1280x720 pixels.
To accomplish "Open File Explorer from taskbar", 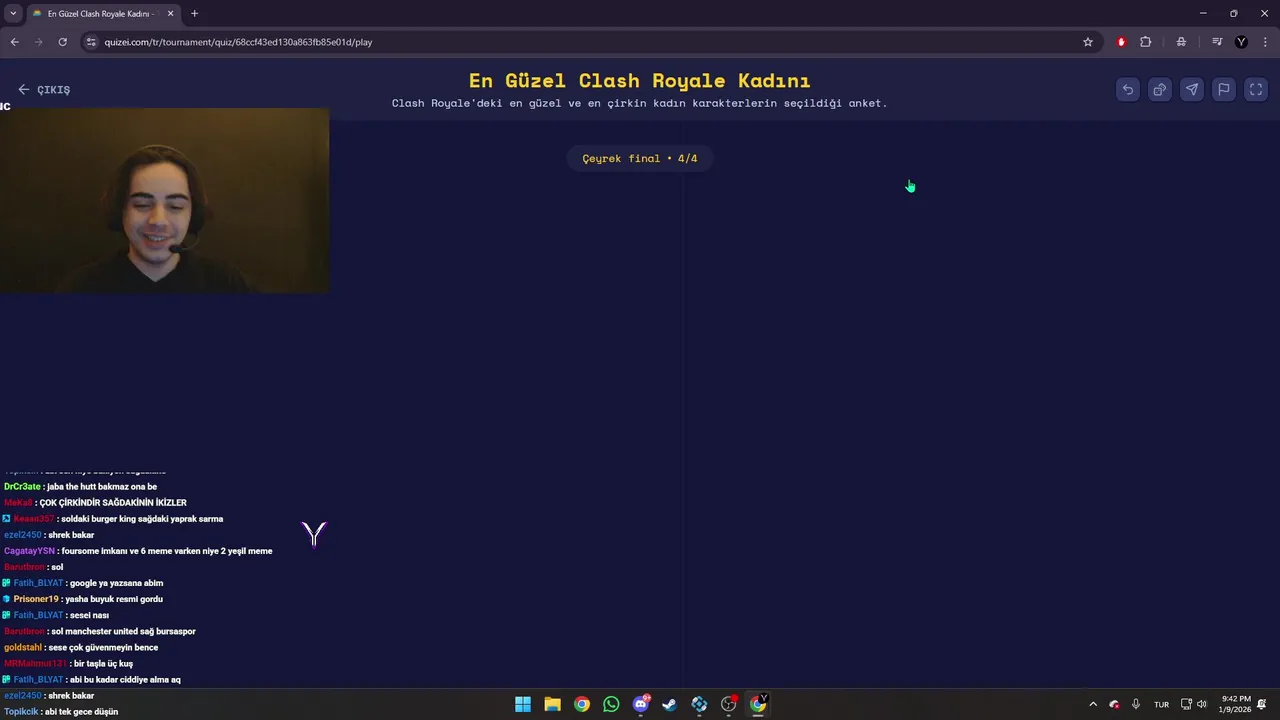I will point(552,704).
